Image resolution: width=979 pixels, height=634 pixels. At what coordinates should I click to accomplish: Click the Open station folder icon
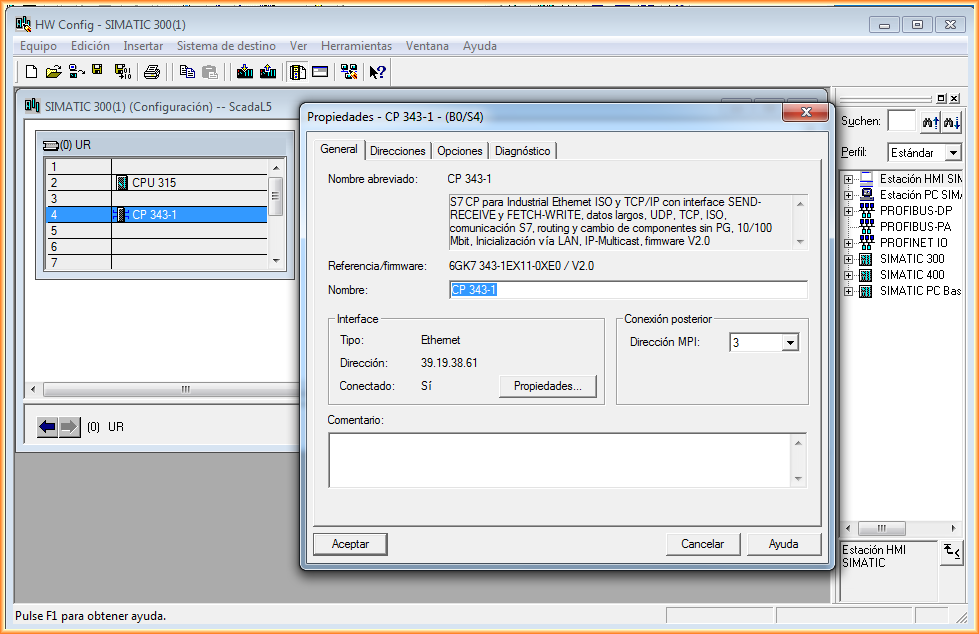pyautogui.click(x=54, y=71)
